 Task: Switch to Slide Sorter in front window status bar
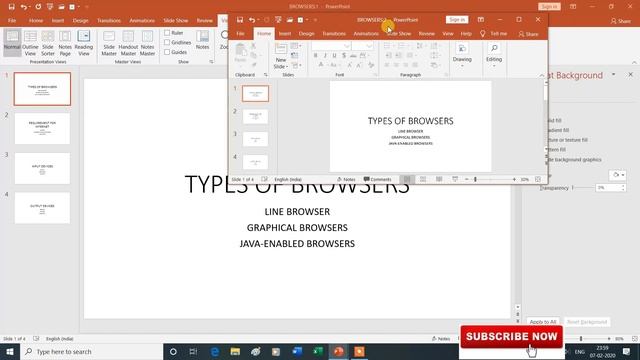point(423,179)
